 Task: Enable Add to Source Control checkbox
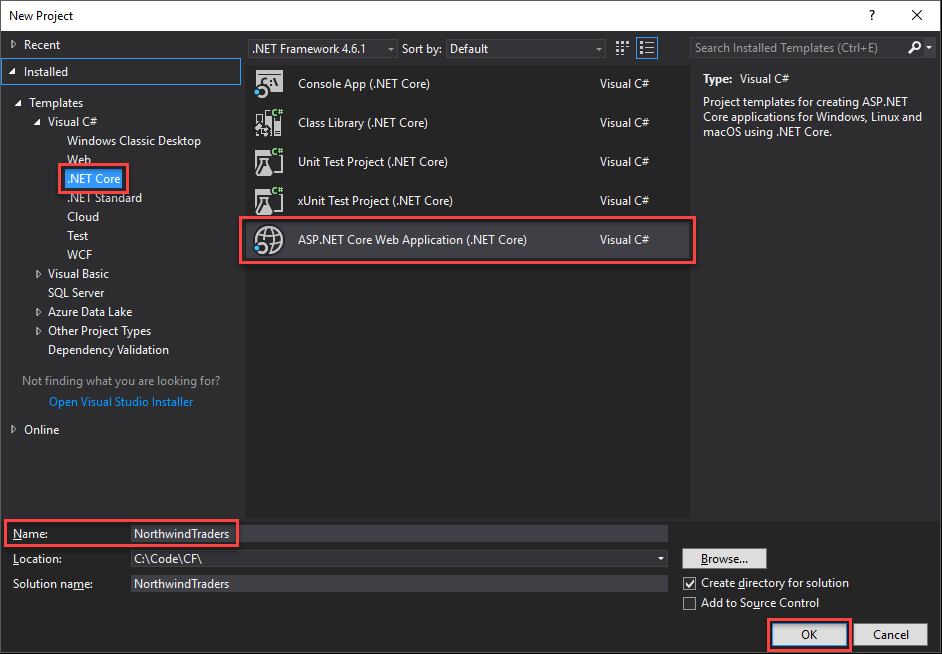[x=689, y=603]
